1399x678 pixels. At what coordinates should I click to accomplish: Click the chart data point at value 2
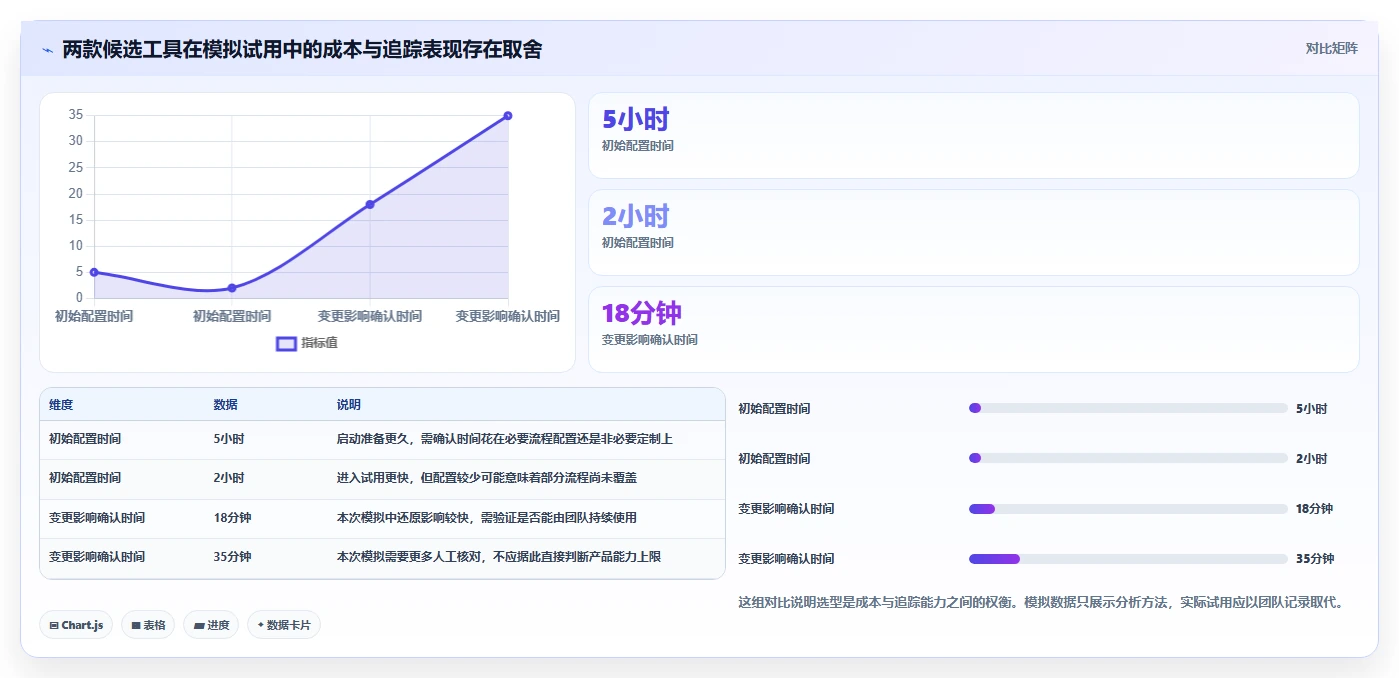(x=232, y=288)
